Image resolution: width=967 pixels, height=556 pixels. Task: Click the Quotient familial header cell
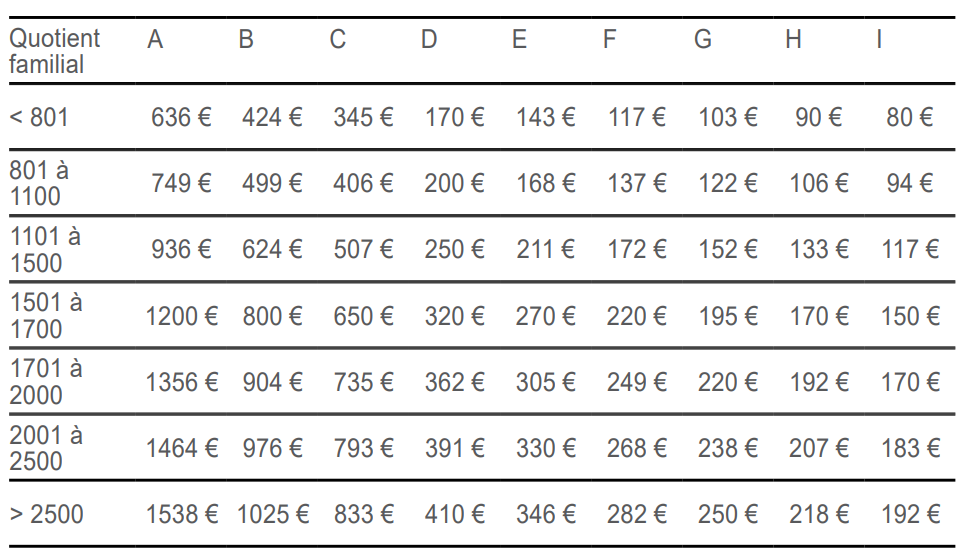54,51
